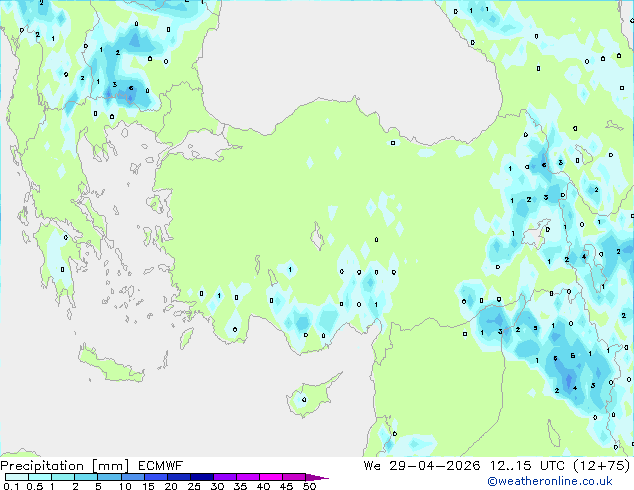Select the 2–5 mm legend swatch
Viewport: 634px width, 490px height.
tap(86, 477)
